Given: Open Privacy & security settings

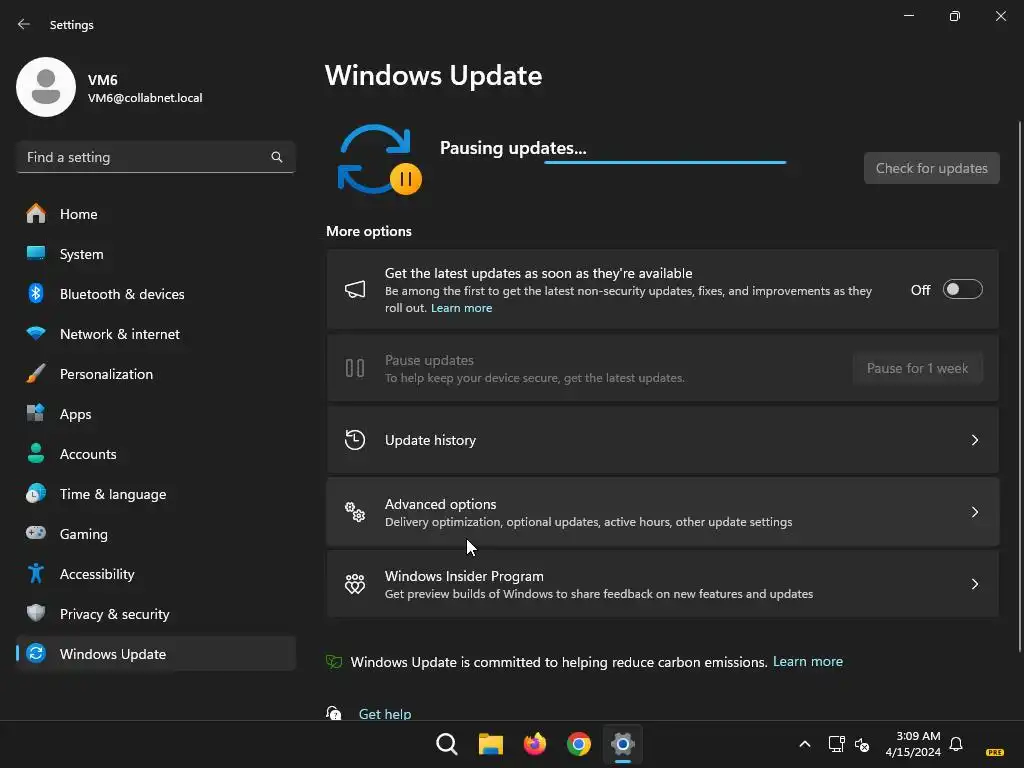Looking at the screenshot, I should tap(155, 613).
